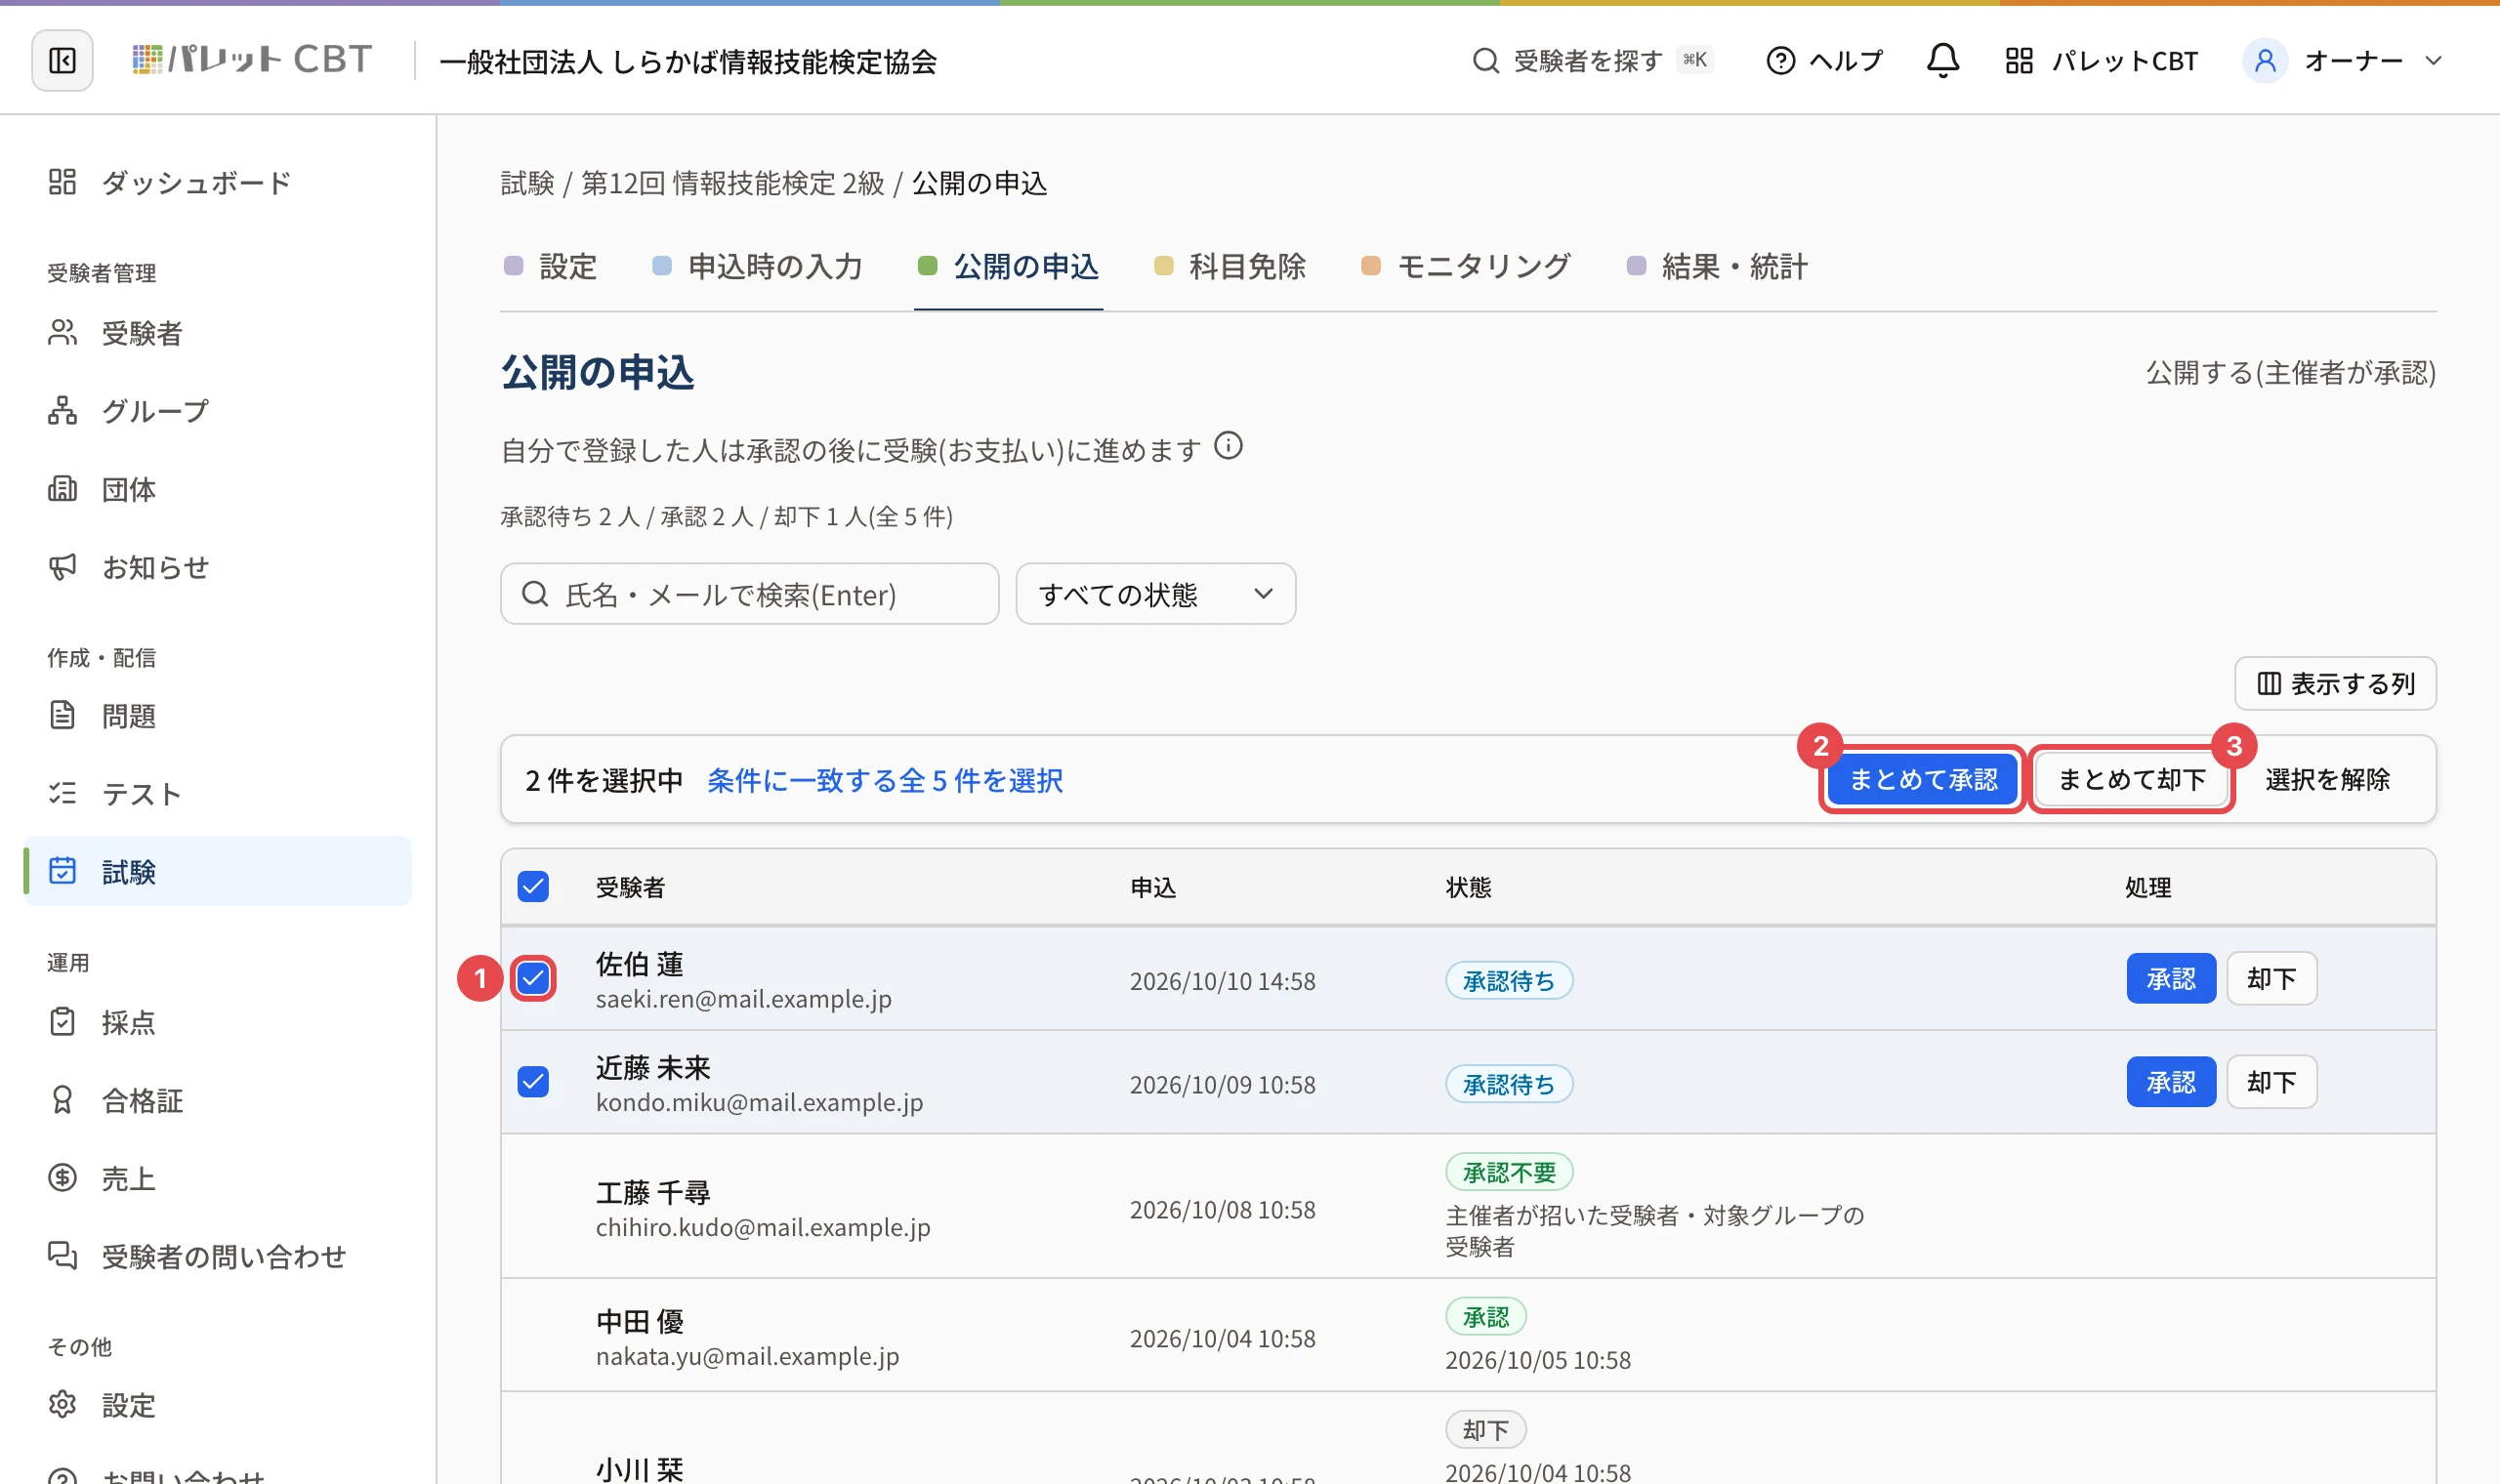Click 公開する(主催者が承認) setting text

pyautogui.click(x=2291, y=372)
